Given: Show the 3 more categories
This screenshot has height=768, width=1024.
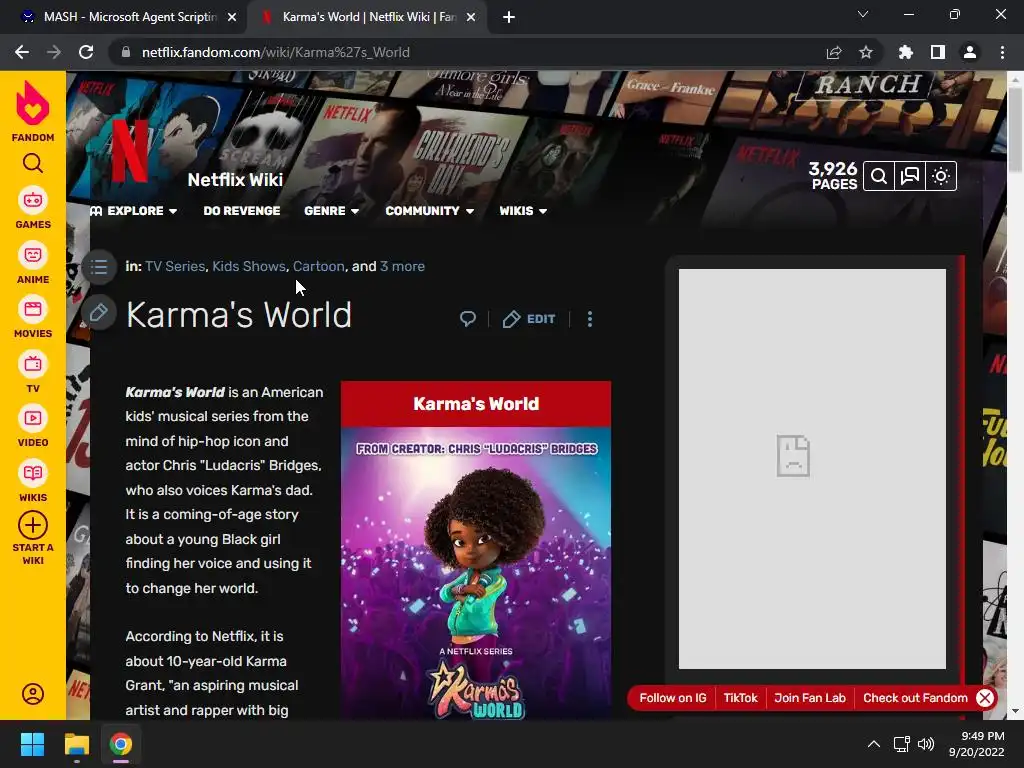Looking at the screenshot, I should (x=402, y=266).
